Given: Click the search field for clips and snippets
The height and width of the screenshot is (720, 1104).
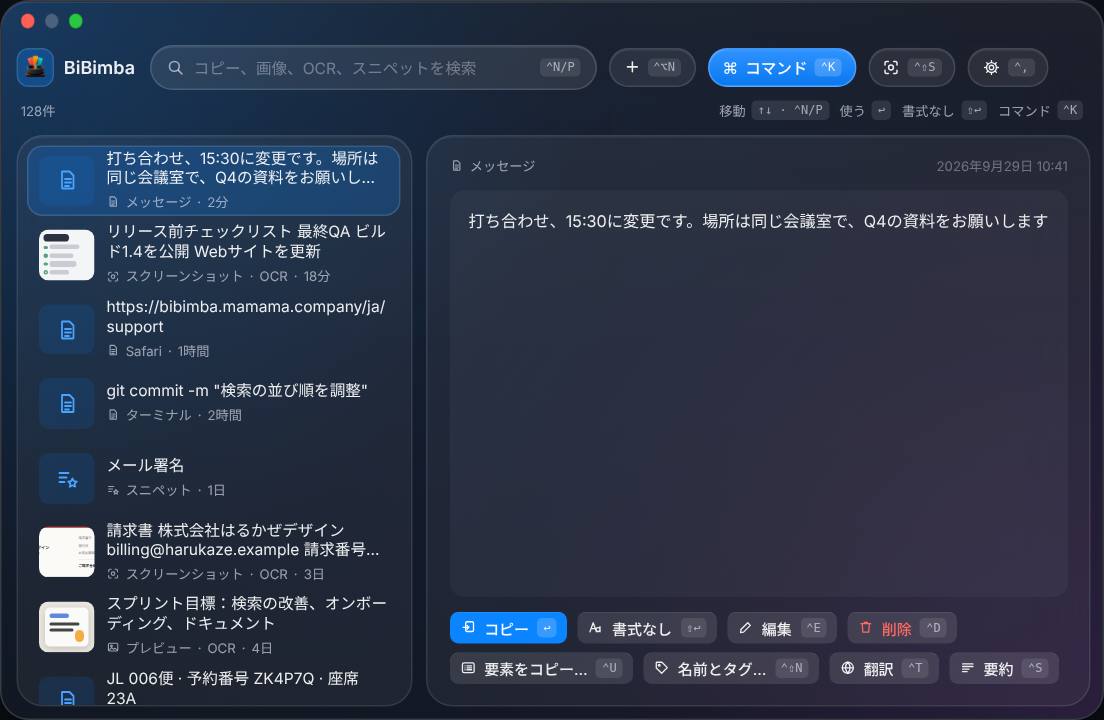Looking at the screenshot, I should (373, 68).
